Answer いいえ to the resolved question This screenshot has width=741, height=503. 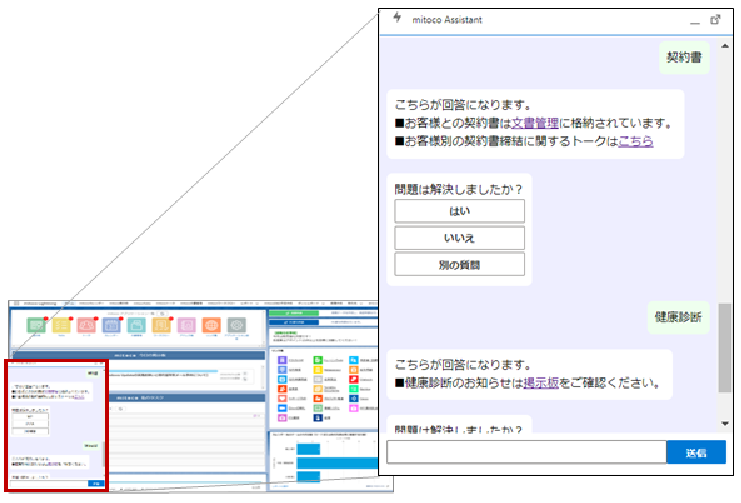pyautogui.click(x=459, y=238)
